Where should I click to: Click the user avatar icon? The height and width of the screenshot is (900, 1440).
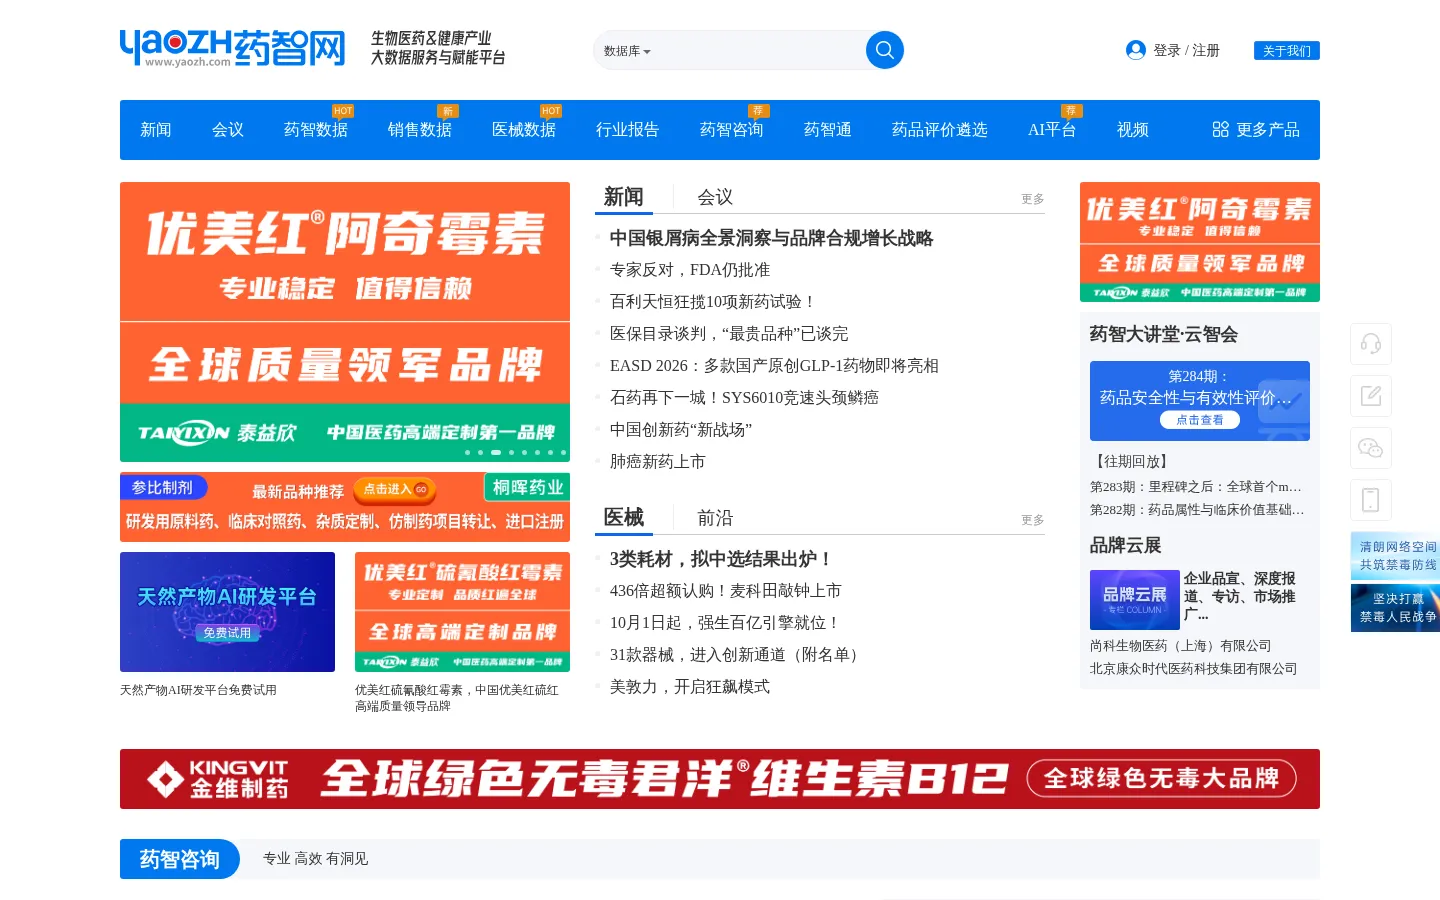[x=1135, y=50]
